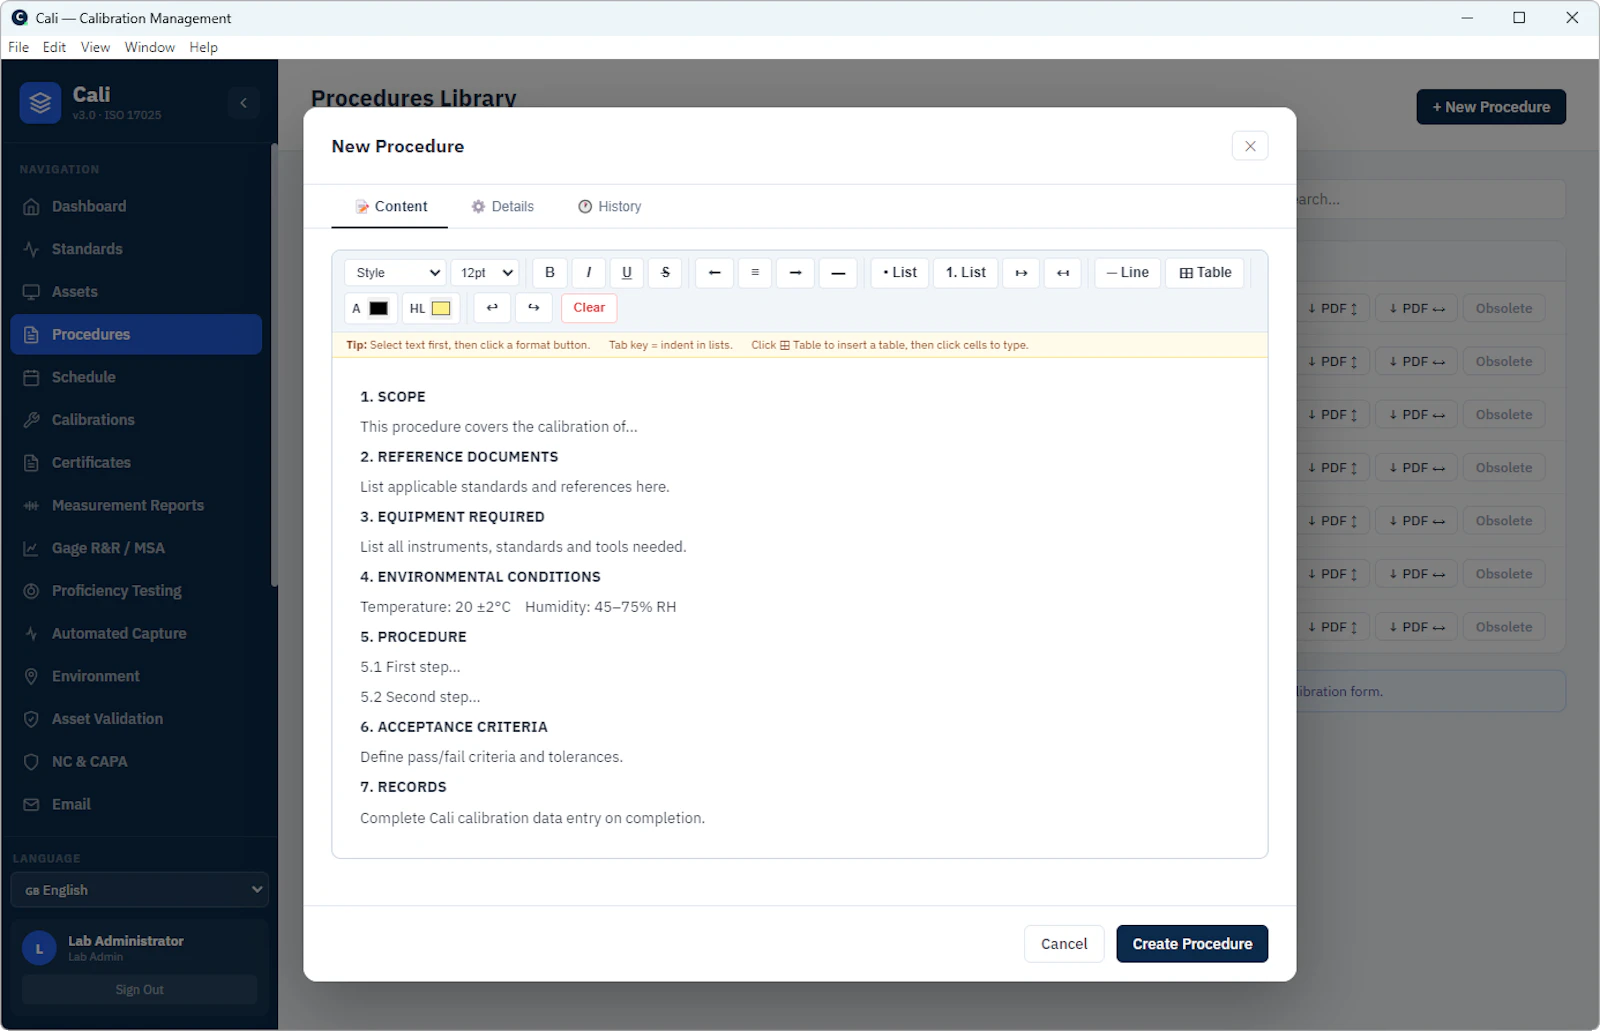Image resolution: width=1600 pixels, height=1031 pixels.
Task: Go to Dashboard in the sidebar
Action: [x=136, y=206]
